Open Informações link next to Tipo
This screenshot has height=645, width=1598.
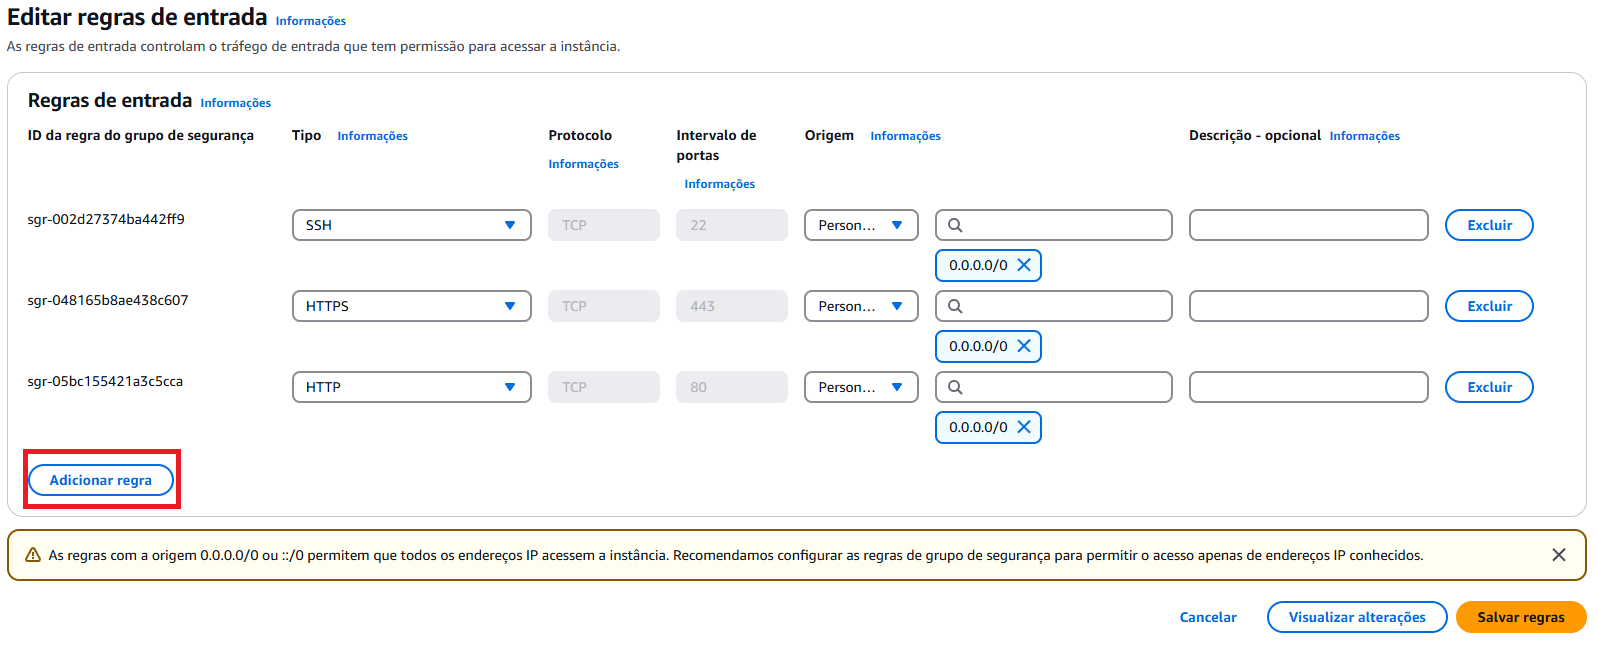(373, 136)
